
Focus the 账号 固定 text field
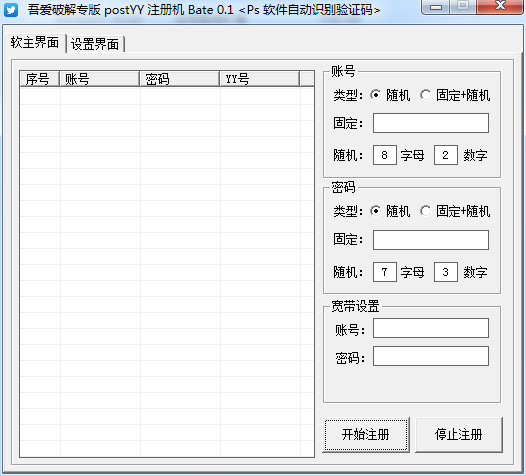pyautogui.click(x=431, y=123)
